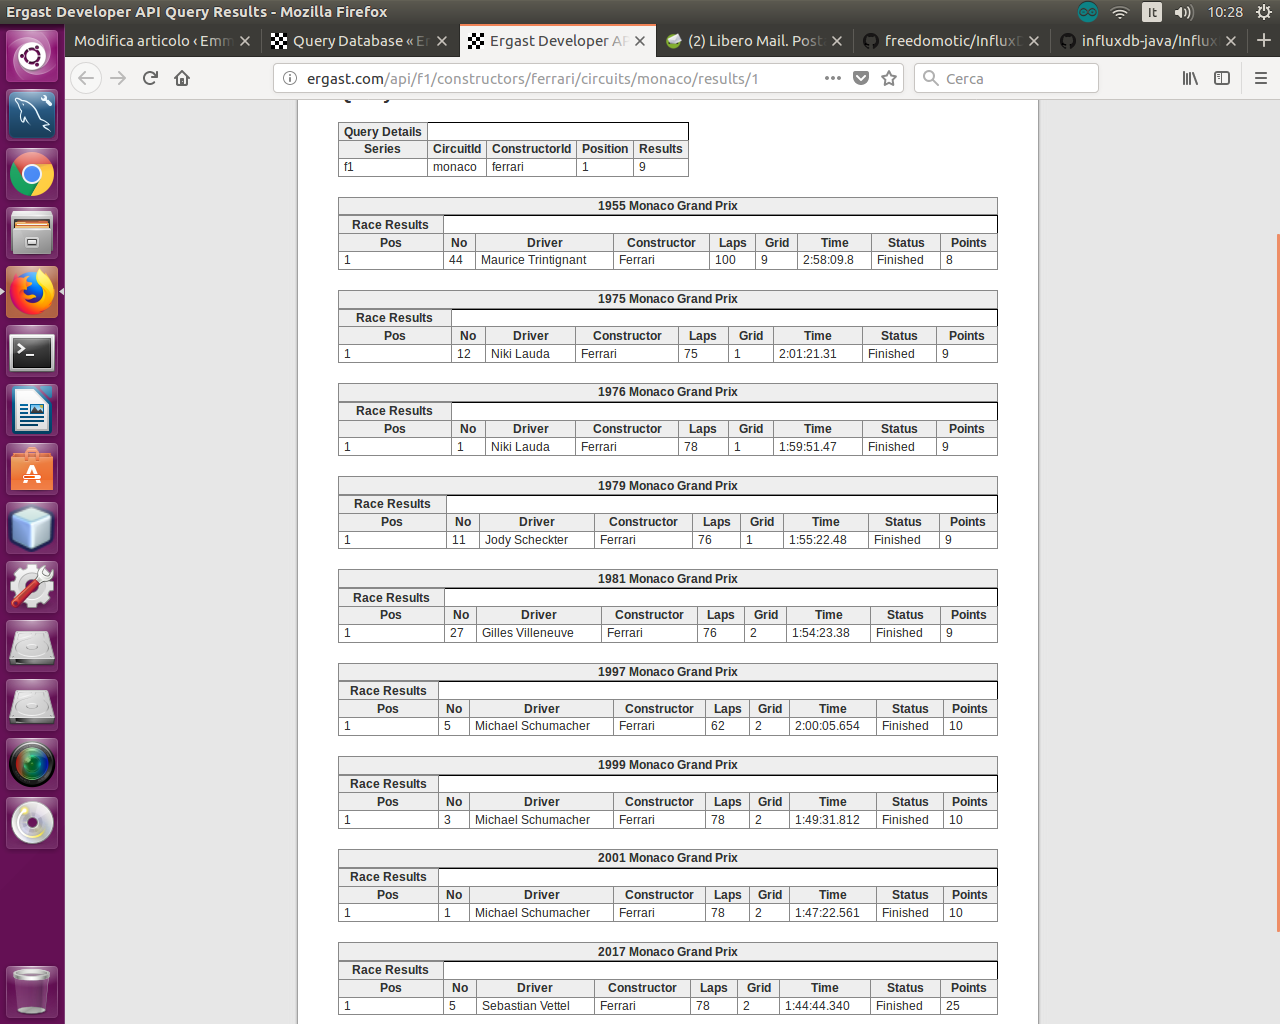Click time 1:49:31.812 in 1999 results

(827, 820)
